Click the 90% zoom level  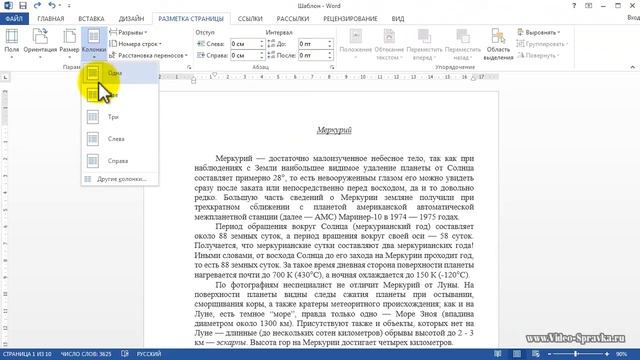tap(621, 354)
